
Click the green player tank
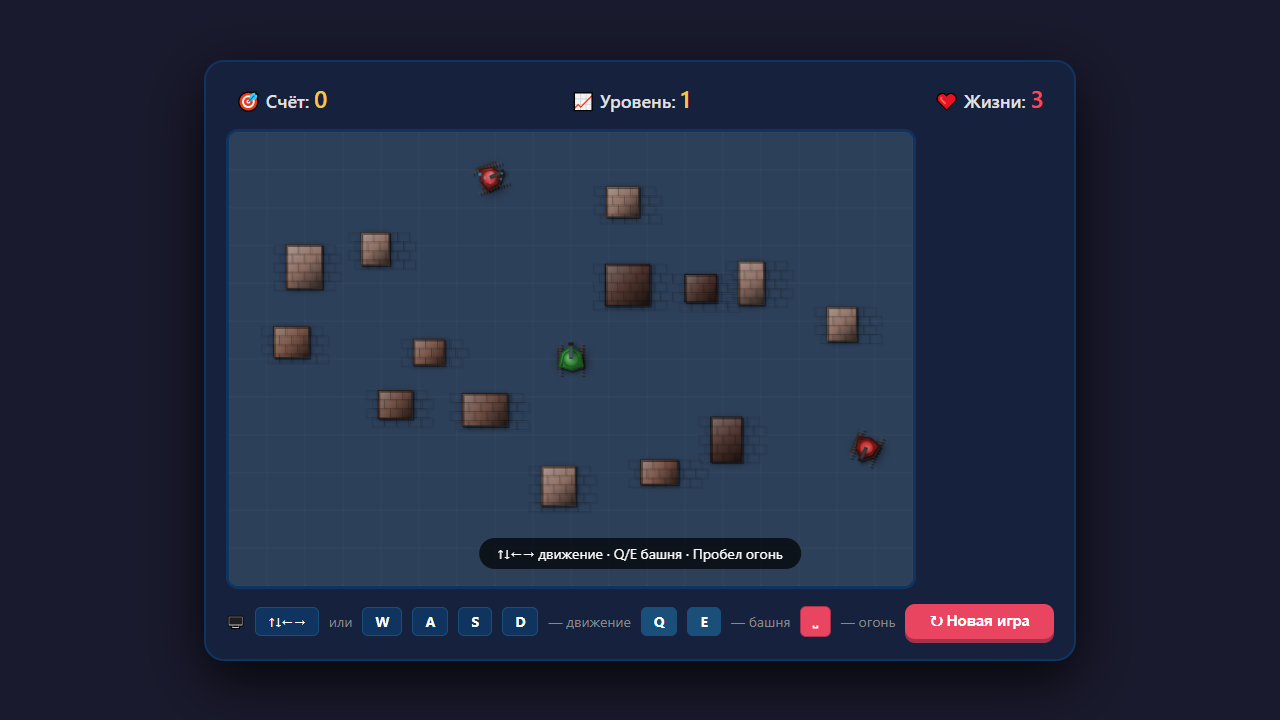(571, 358)
